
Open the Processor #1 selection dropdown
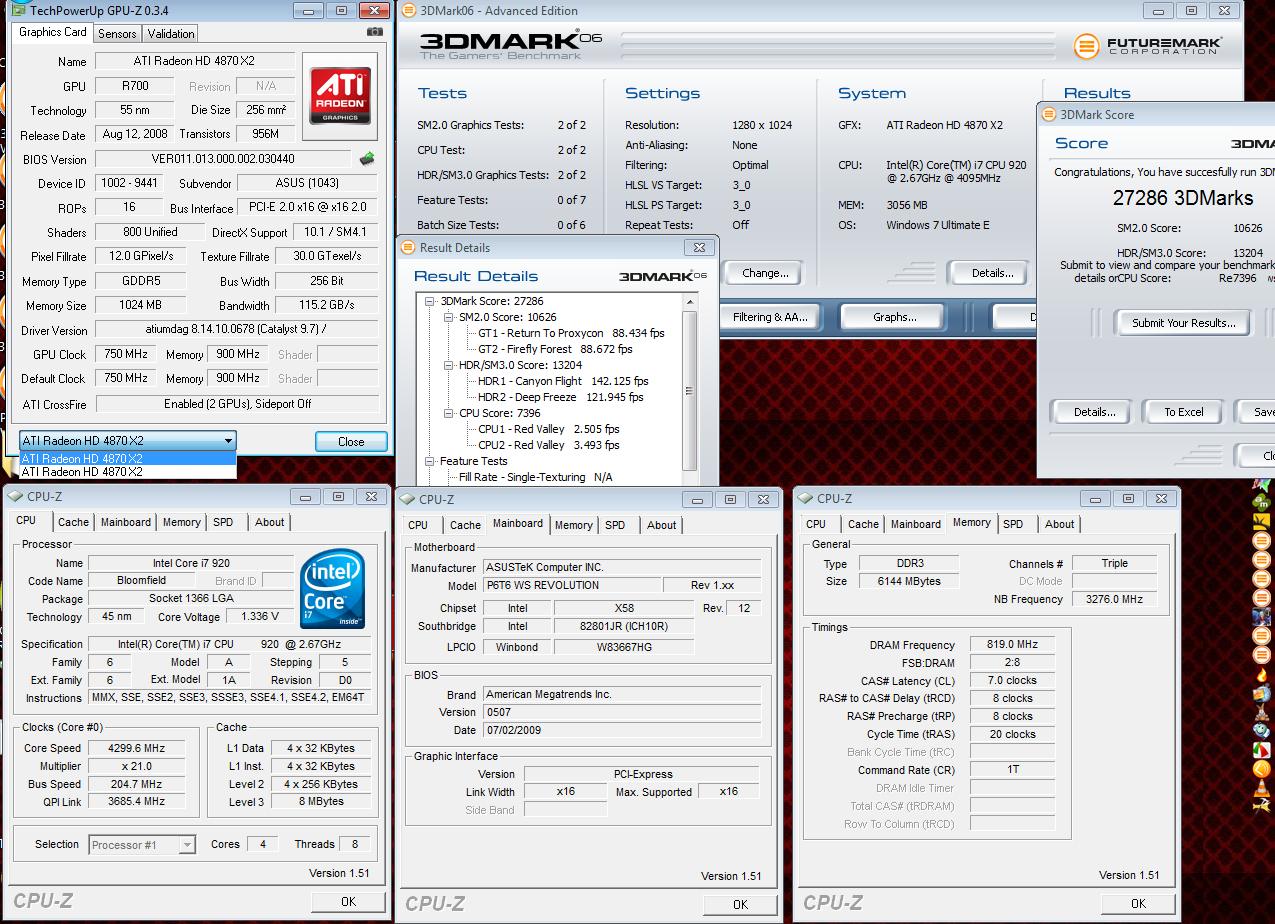[x=142, y=845]
